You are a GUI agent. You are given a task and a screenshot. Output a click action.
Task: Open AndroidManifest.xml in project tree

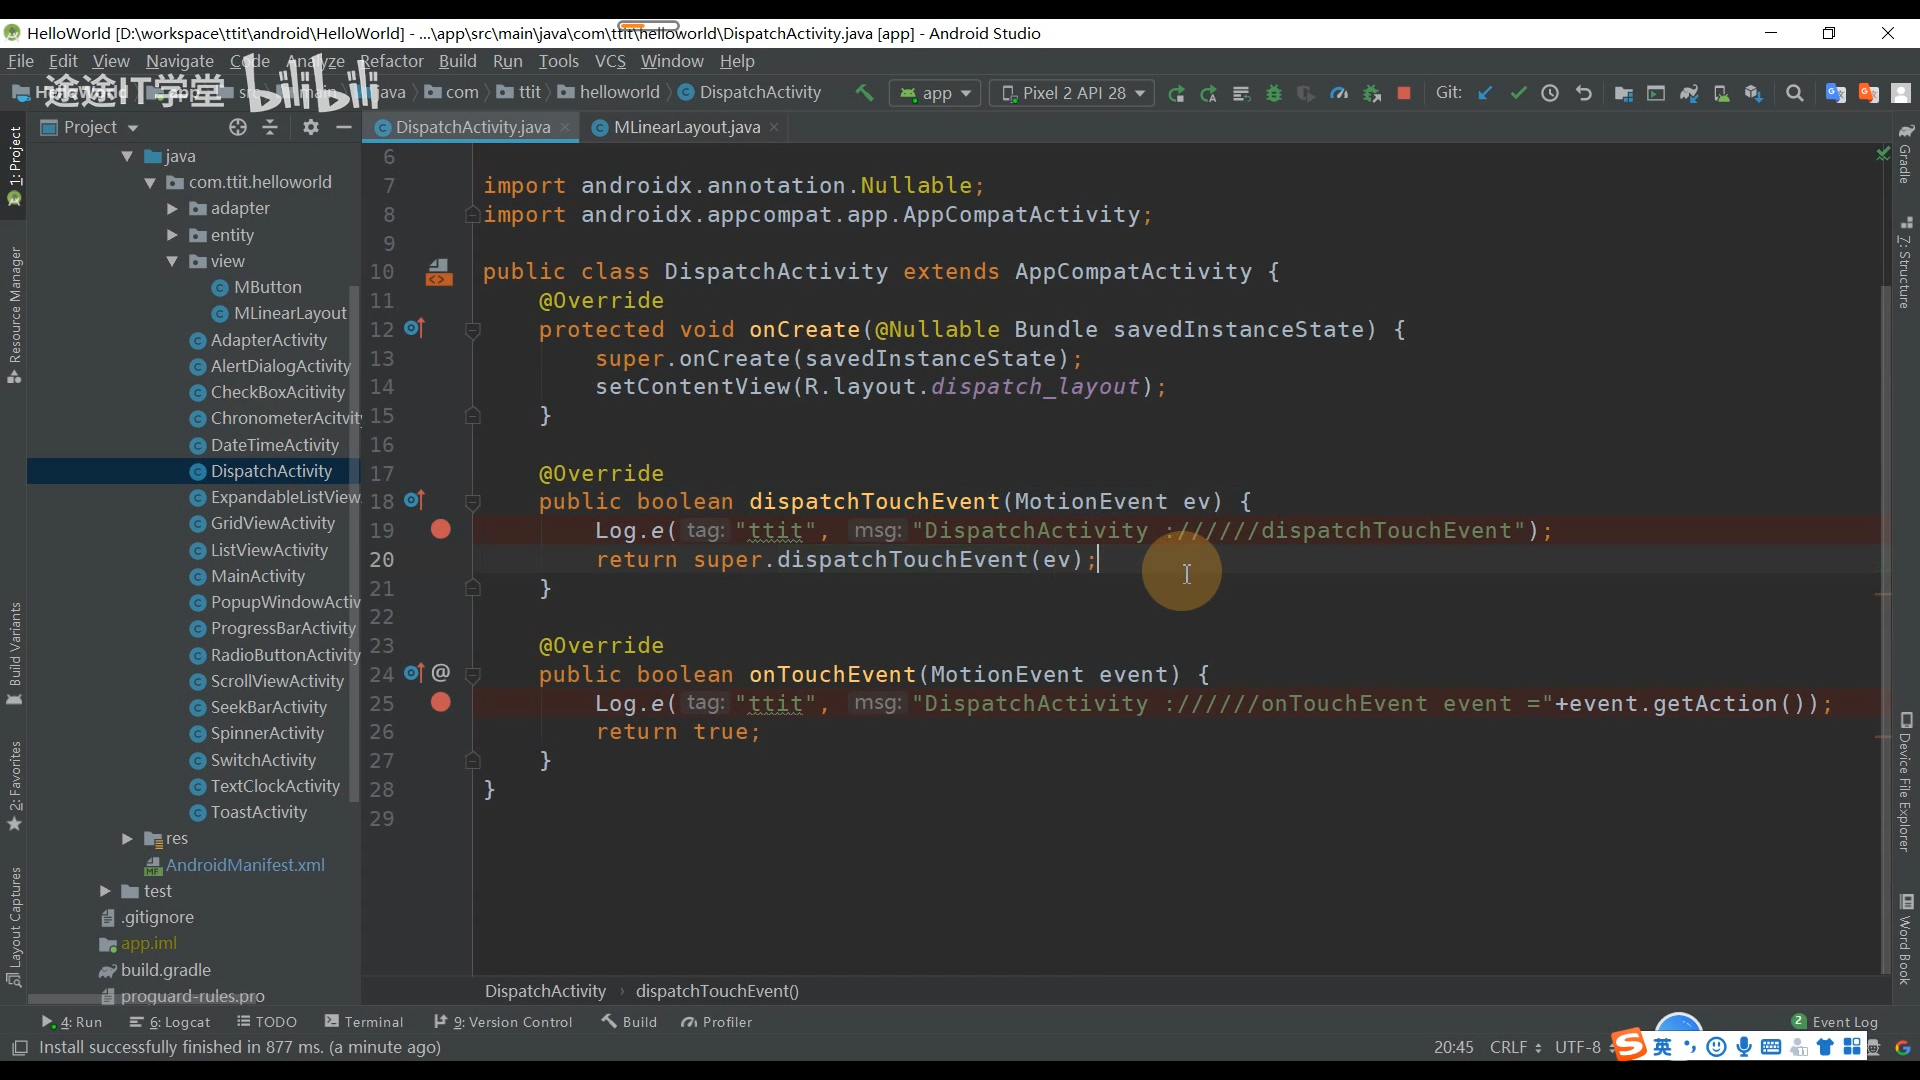tap(245, 865)
